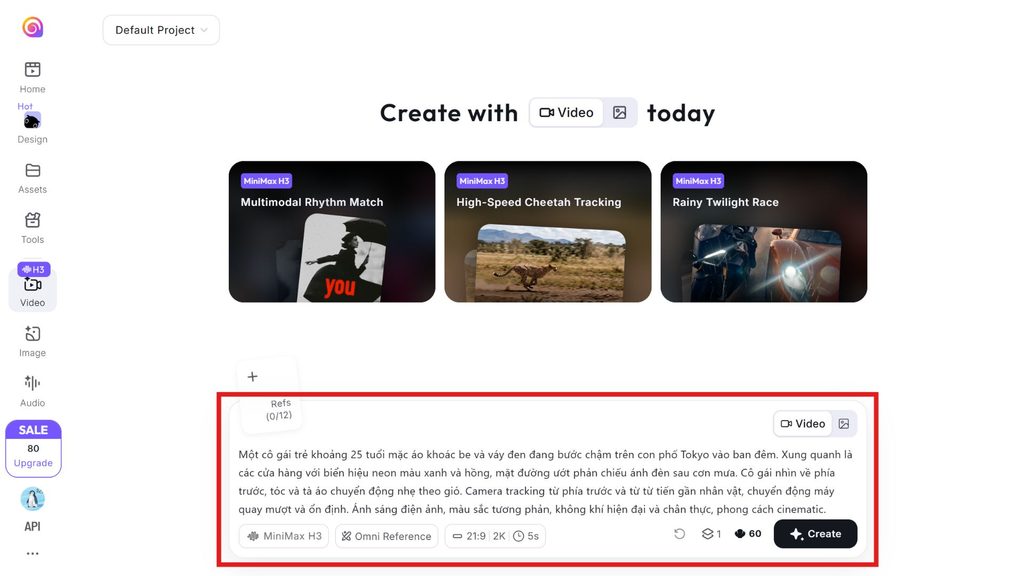This screenshot has width=1024, height=576.
Task: Click the SALE Upgrade badge
Action: point(33,448)
